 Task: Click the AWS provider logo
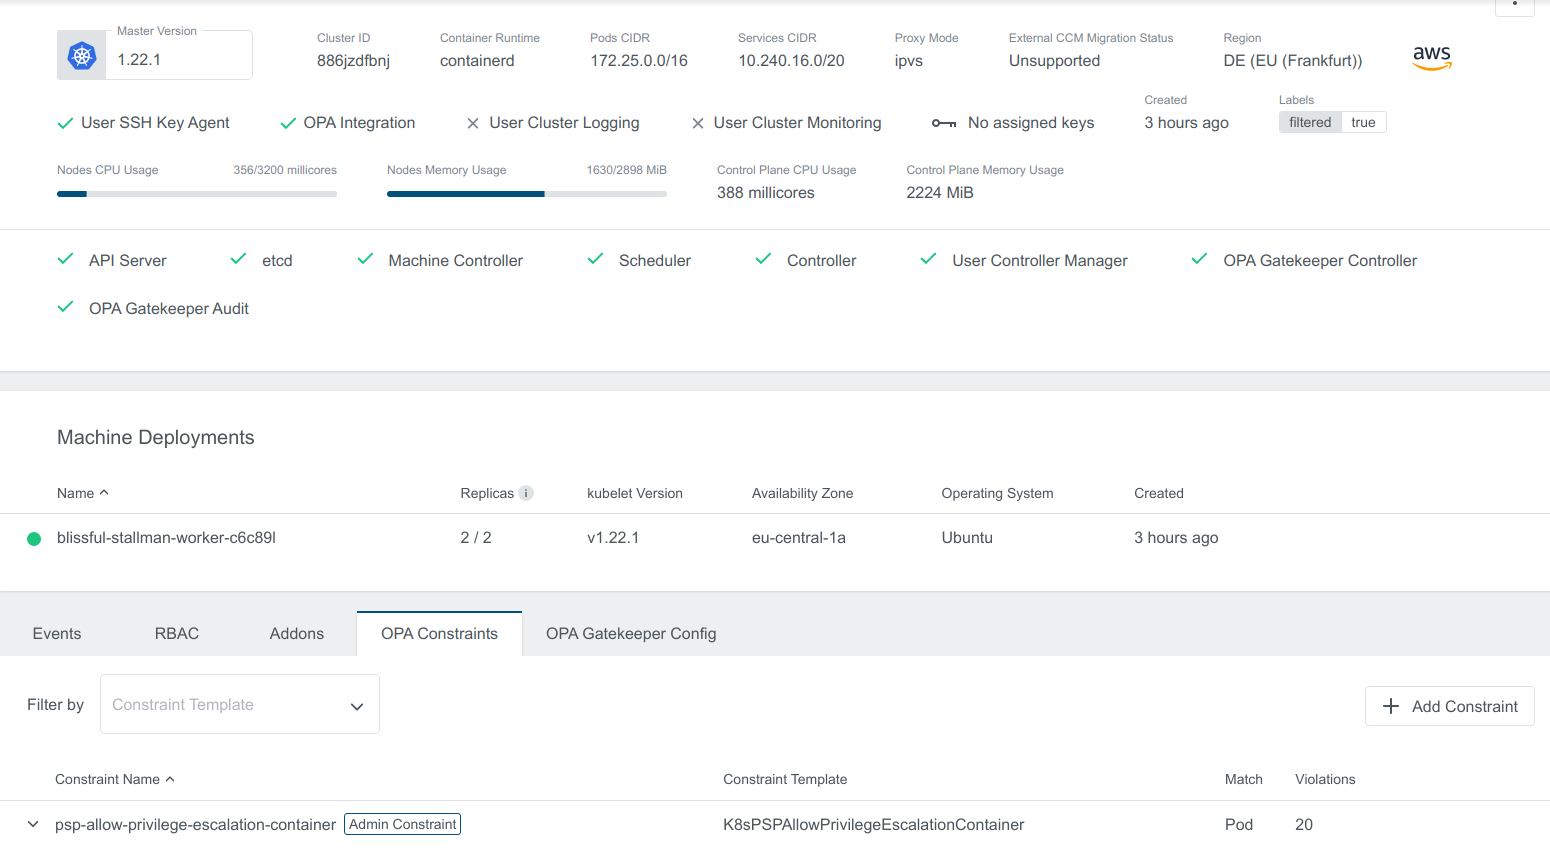1432,58
